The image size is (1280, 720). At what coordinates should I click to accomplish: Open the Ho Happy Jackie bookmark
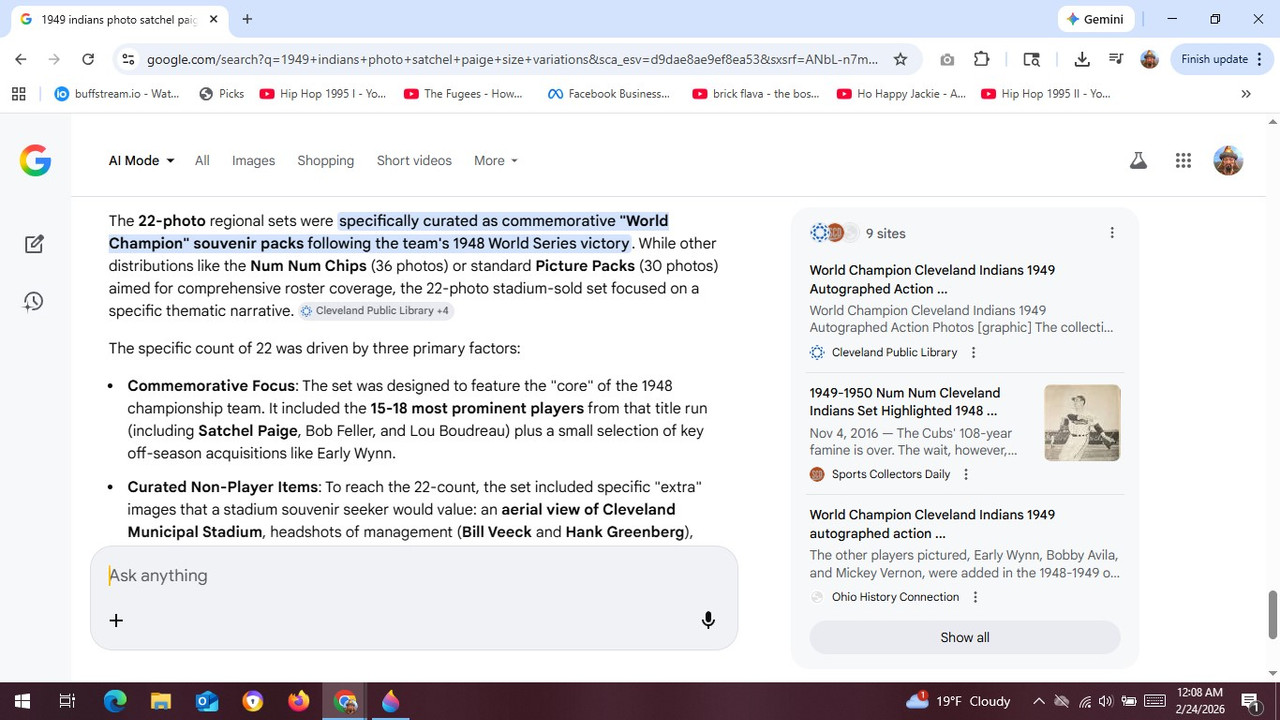pos(901,94)
